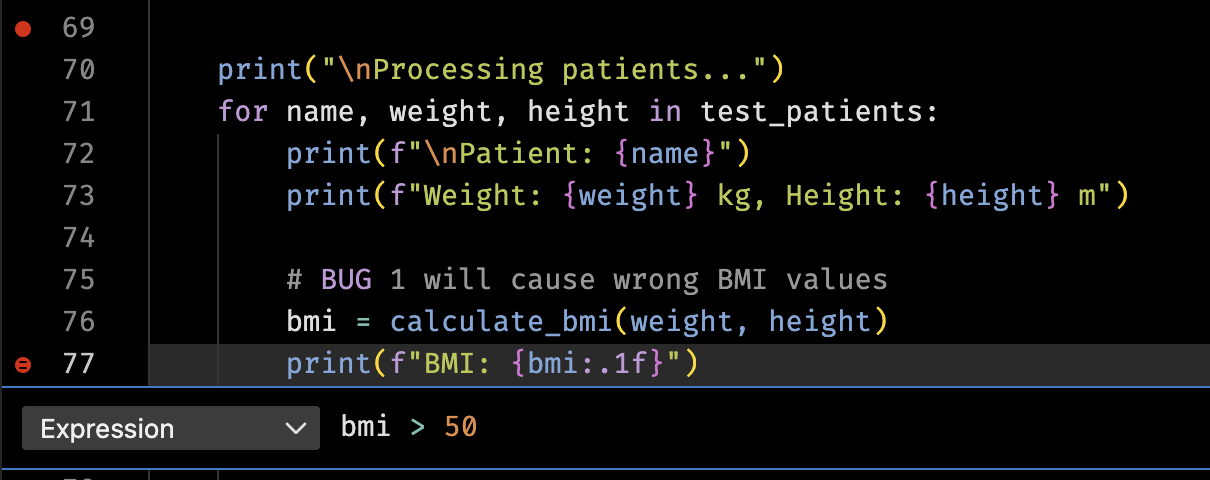Image resolution: width=1210 pixels, height=480 pixels.
Task: Click the chevron arrow in Expression dropdown
Action: pos(295,429)
